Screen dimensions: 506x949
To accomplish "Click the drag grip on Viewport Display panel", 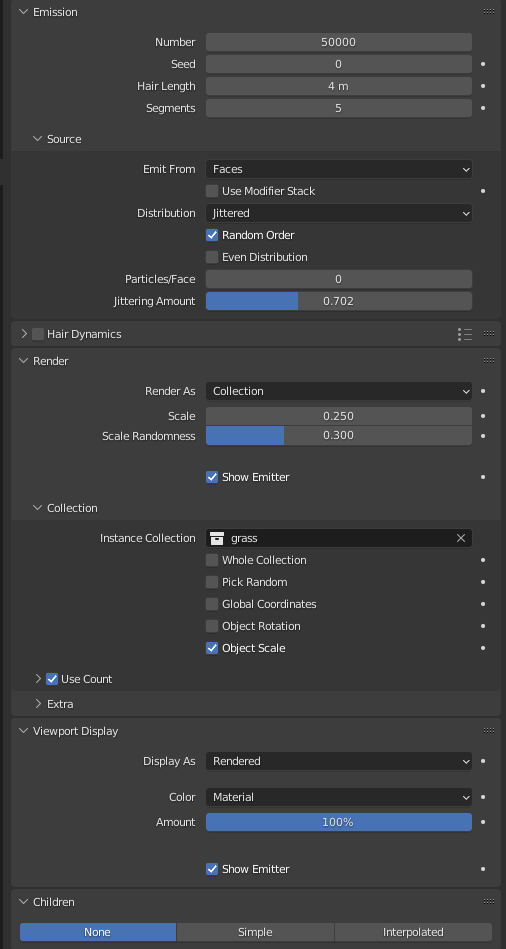I will point(489,731).
